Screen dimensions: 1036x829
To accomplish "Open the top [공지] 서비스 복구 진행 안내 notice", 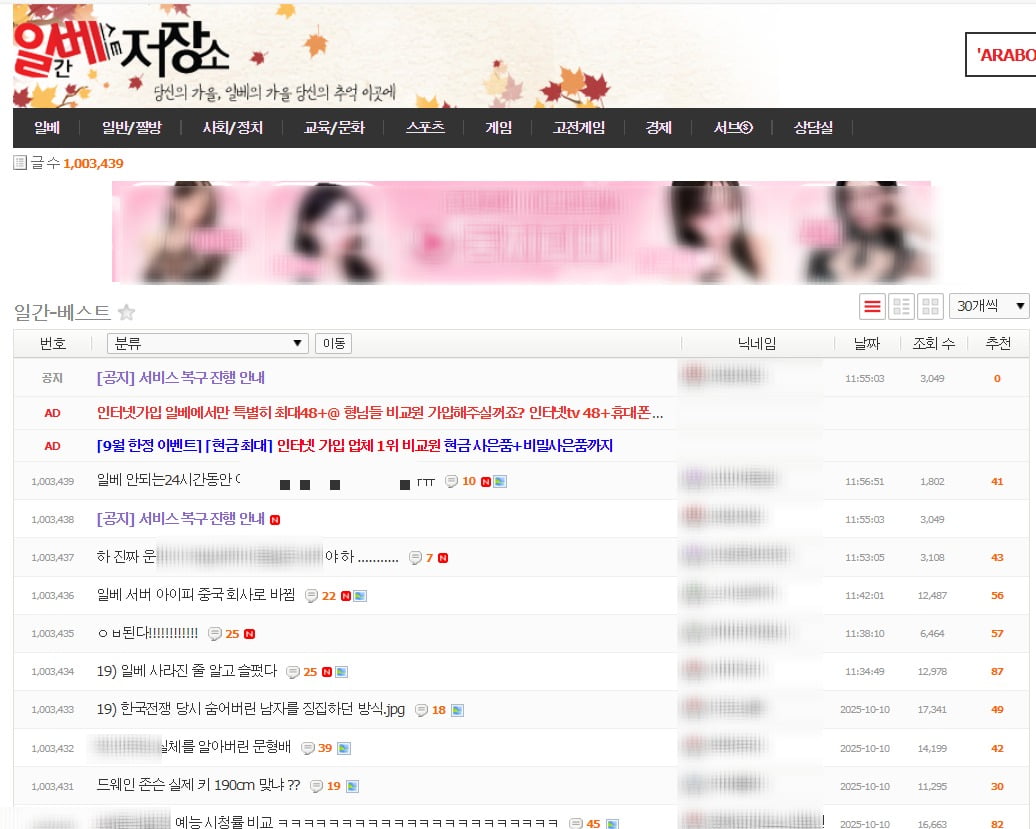I will click(x=181, y=378).
